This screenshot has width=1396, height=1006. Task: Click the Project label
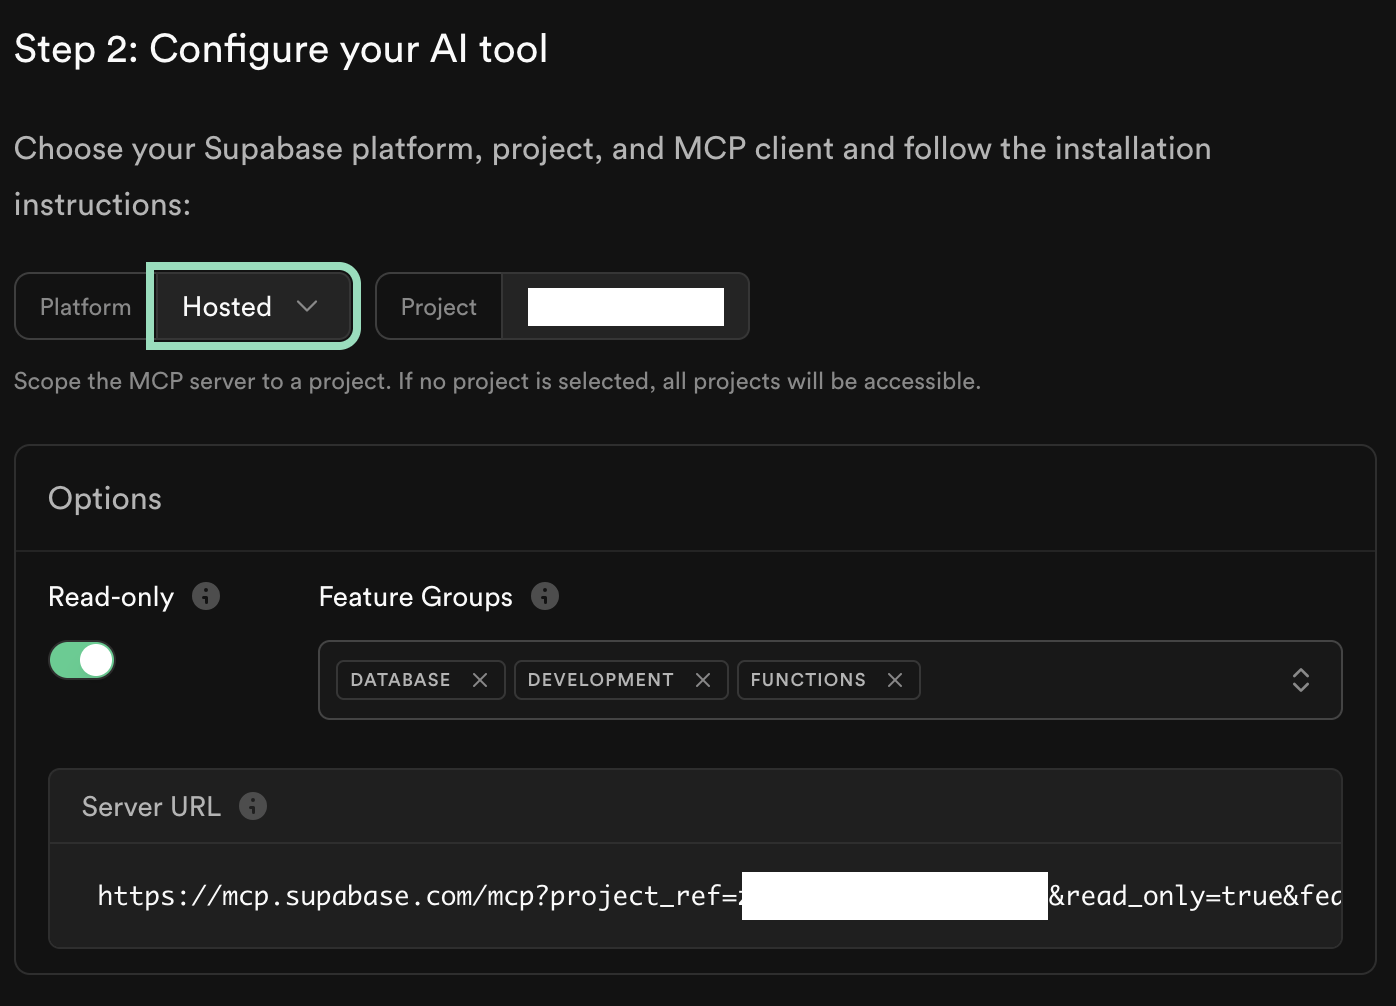pyautogui.click(x=438, y=307)
